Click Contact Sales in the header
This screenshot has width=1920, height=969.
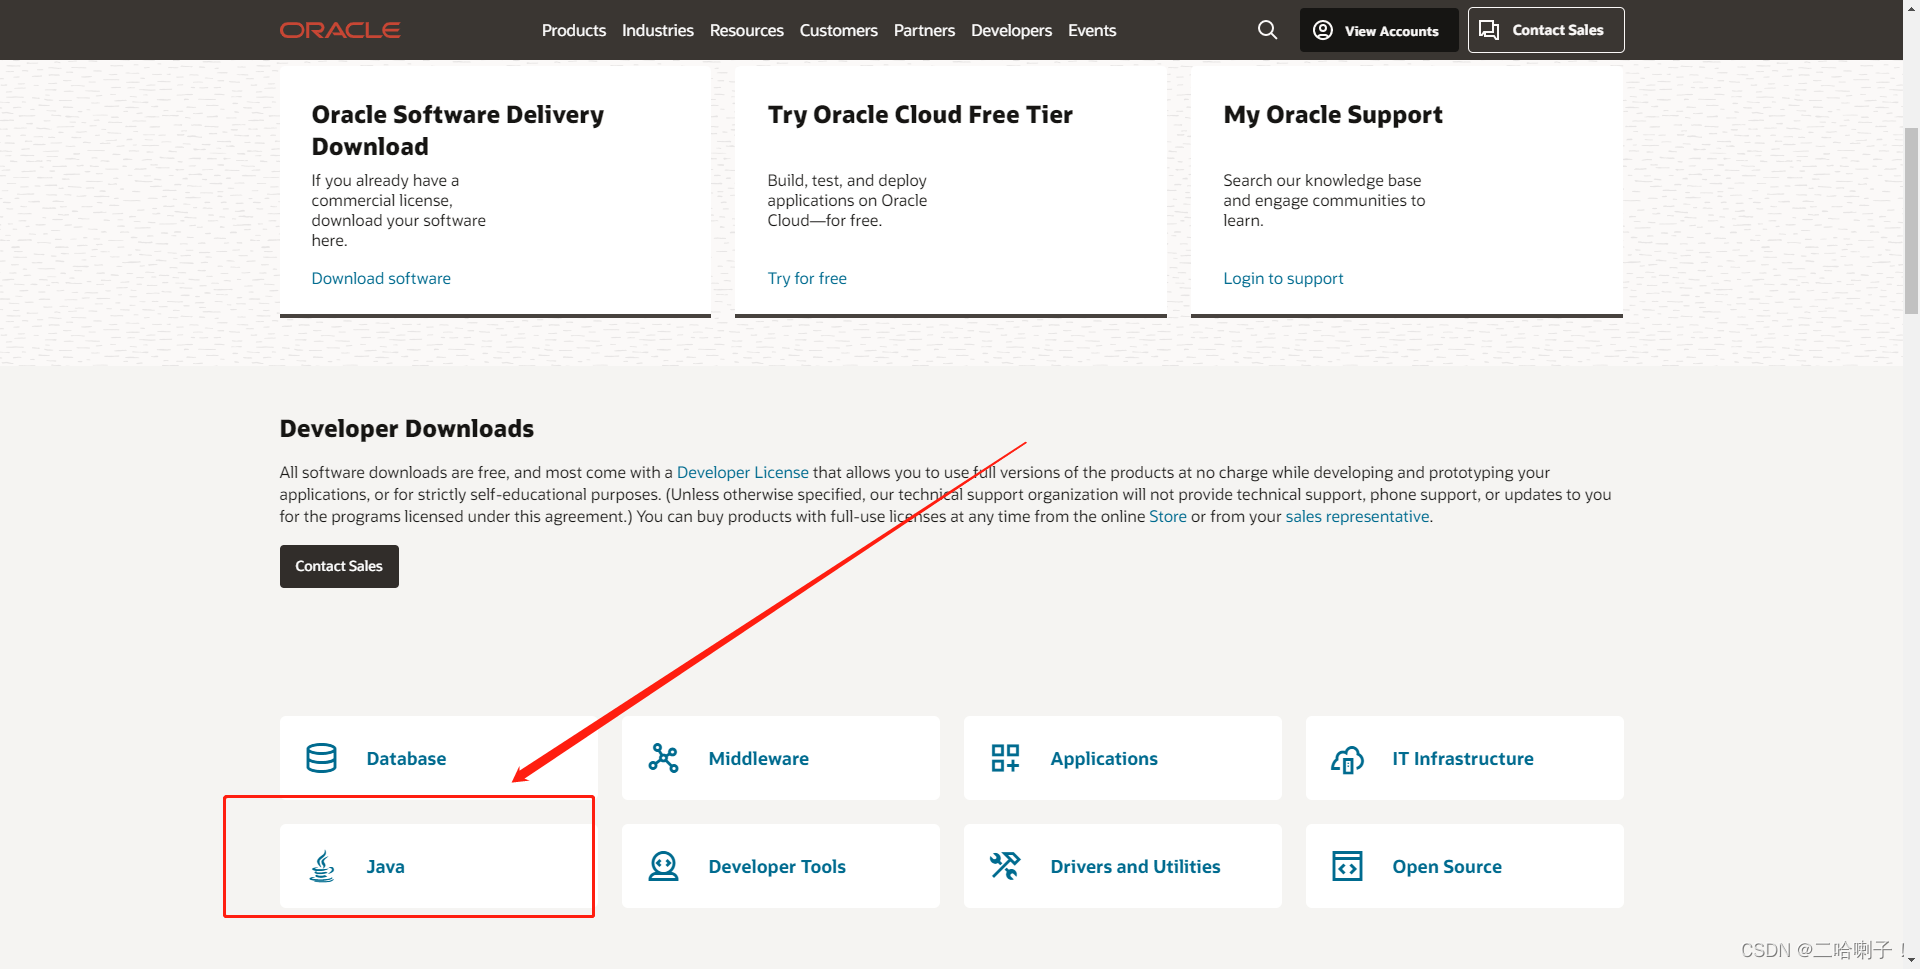[1546, 30]
